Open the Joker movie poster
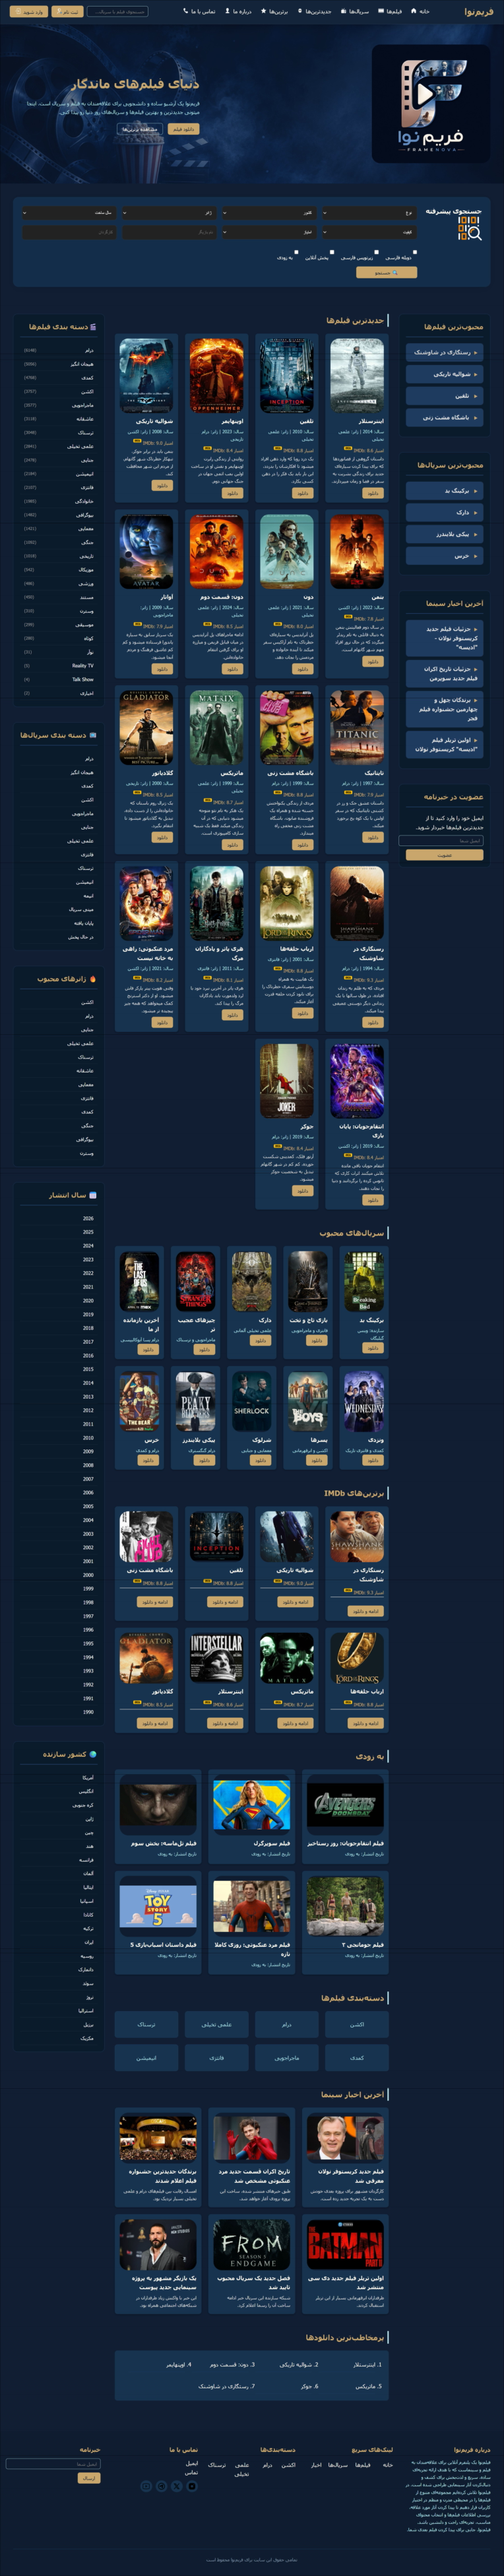The height and width of the screenshot is (2576, 504). [x=286, y=1080]
